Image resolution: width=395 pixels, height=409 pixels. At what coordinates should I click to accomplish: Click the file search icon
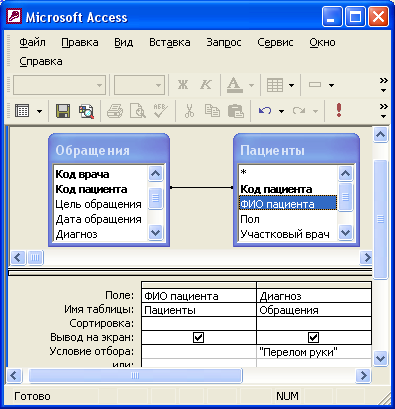point(86,111)
